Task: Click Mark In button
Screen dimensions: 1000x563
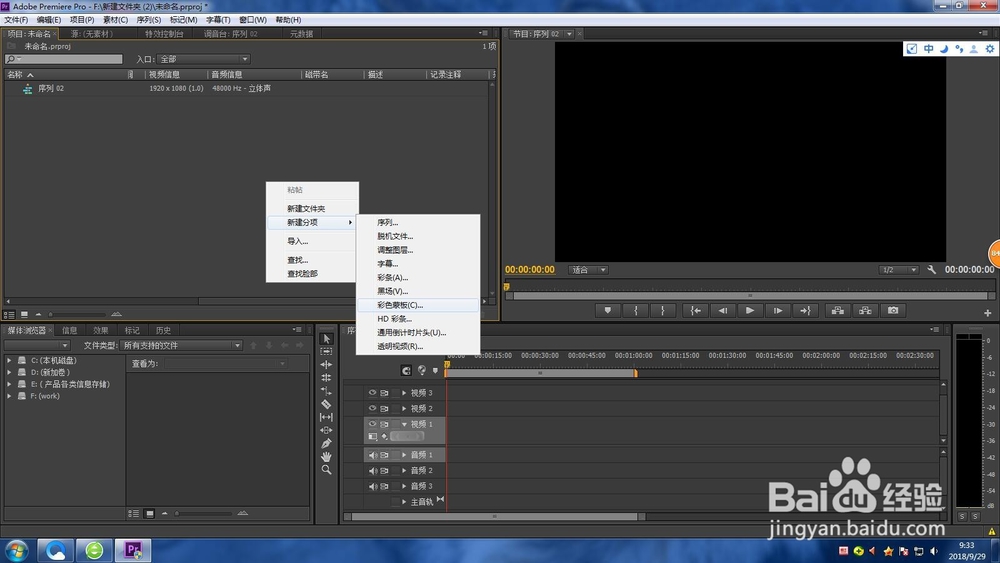Action: [636, 311]
